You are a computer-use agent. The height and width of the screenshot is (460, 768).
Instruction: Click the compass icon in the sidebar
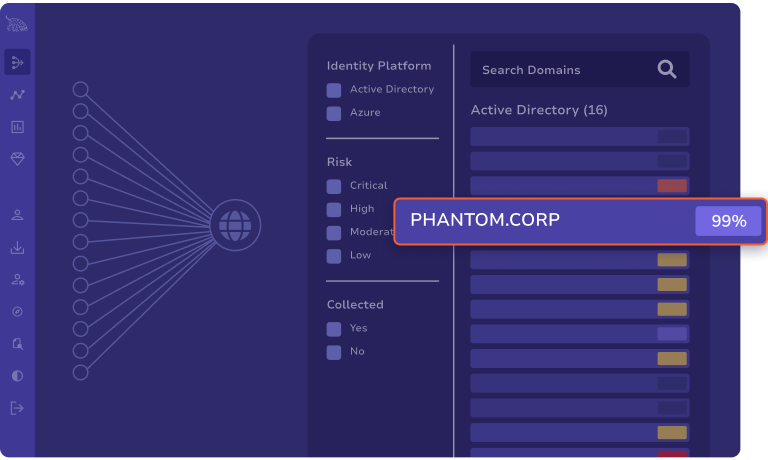click(x=17, y=312)
